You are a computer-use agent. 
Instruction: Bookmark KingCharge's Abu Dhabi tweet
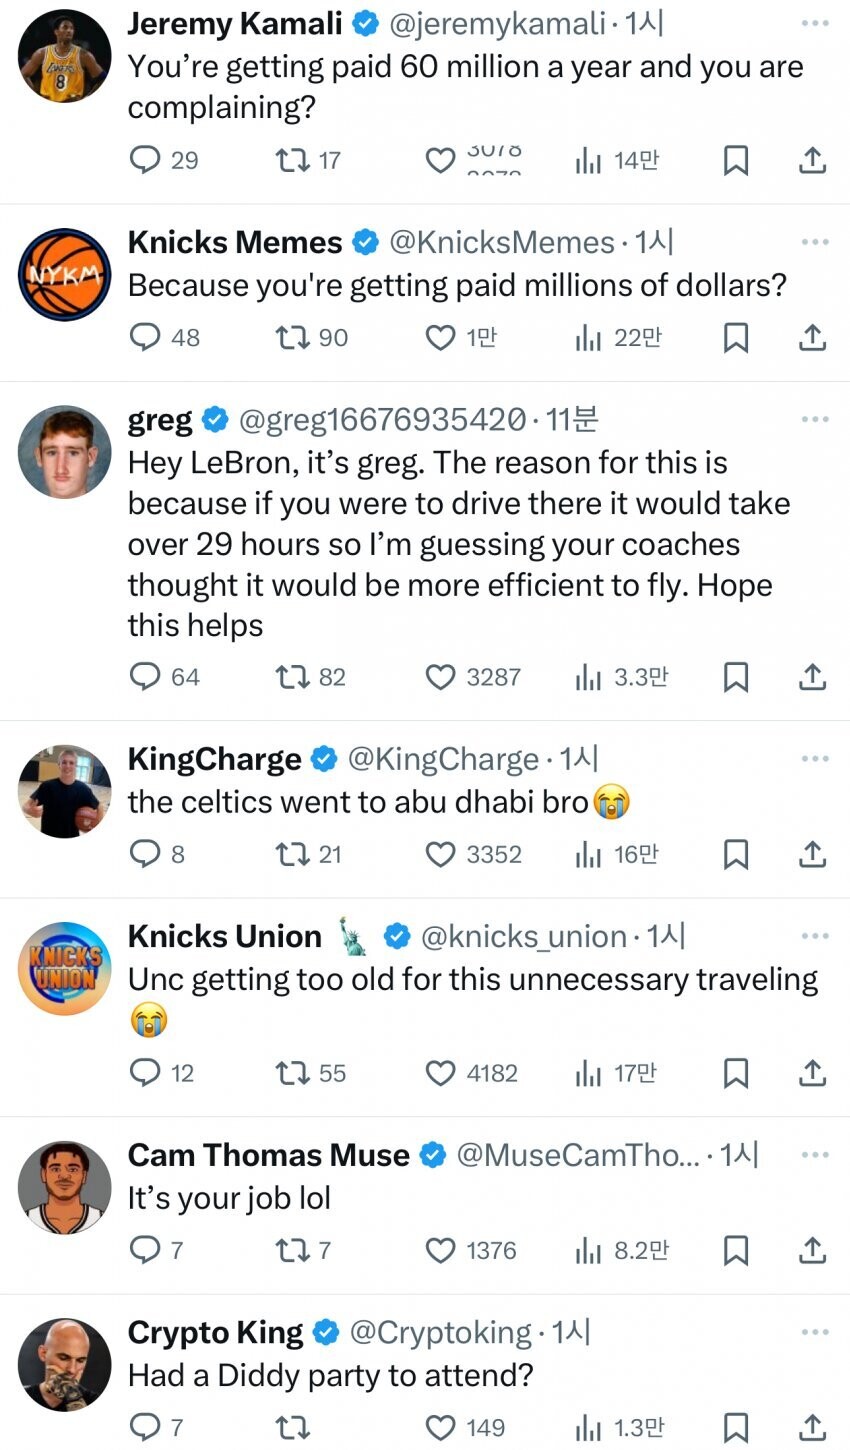coord(736,855)
